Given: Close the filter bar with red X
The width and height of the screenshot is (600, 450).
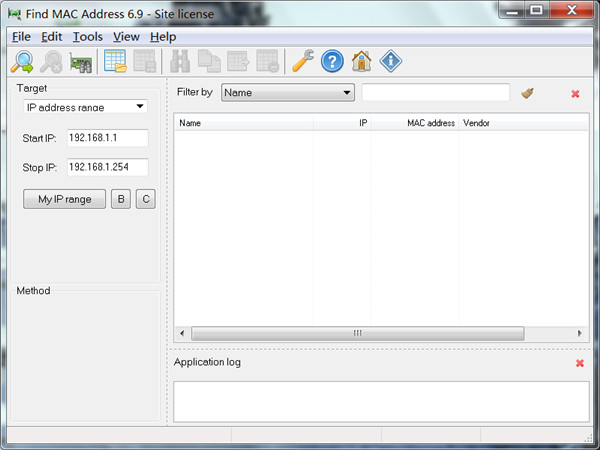Looking at the screenshot, I should point(575,94).
